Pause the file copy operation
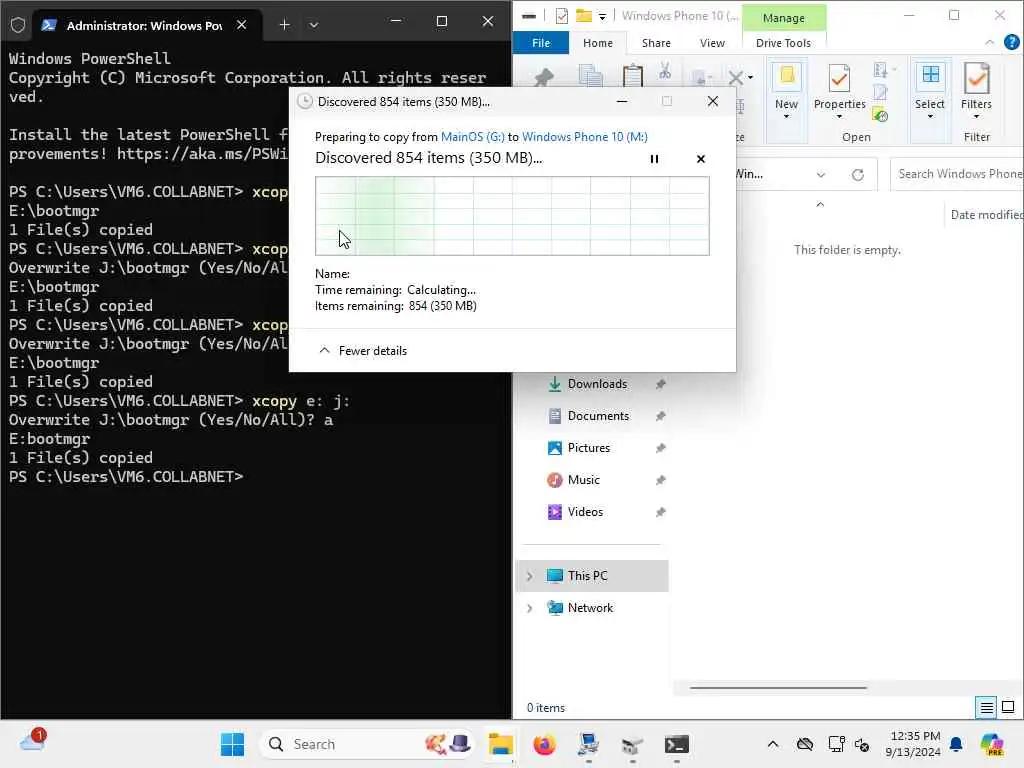This screenshot has width=1024, height=768. (654, 159)
